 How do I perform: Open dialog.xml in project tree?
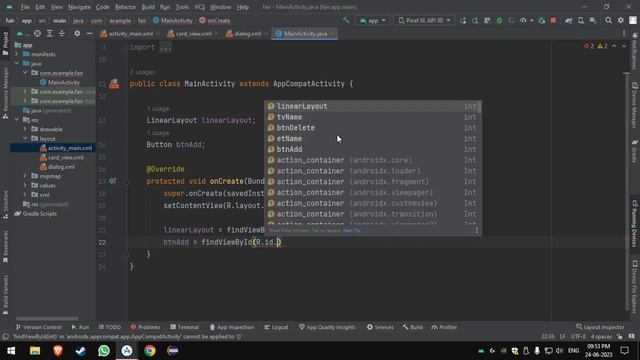[58, 167]
